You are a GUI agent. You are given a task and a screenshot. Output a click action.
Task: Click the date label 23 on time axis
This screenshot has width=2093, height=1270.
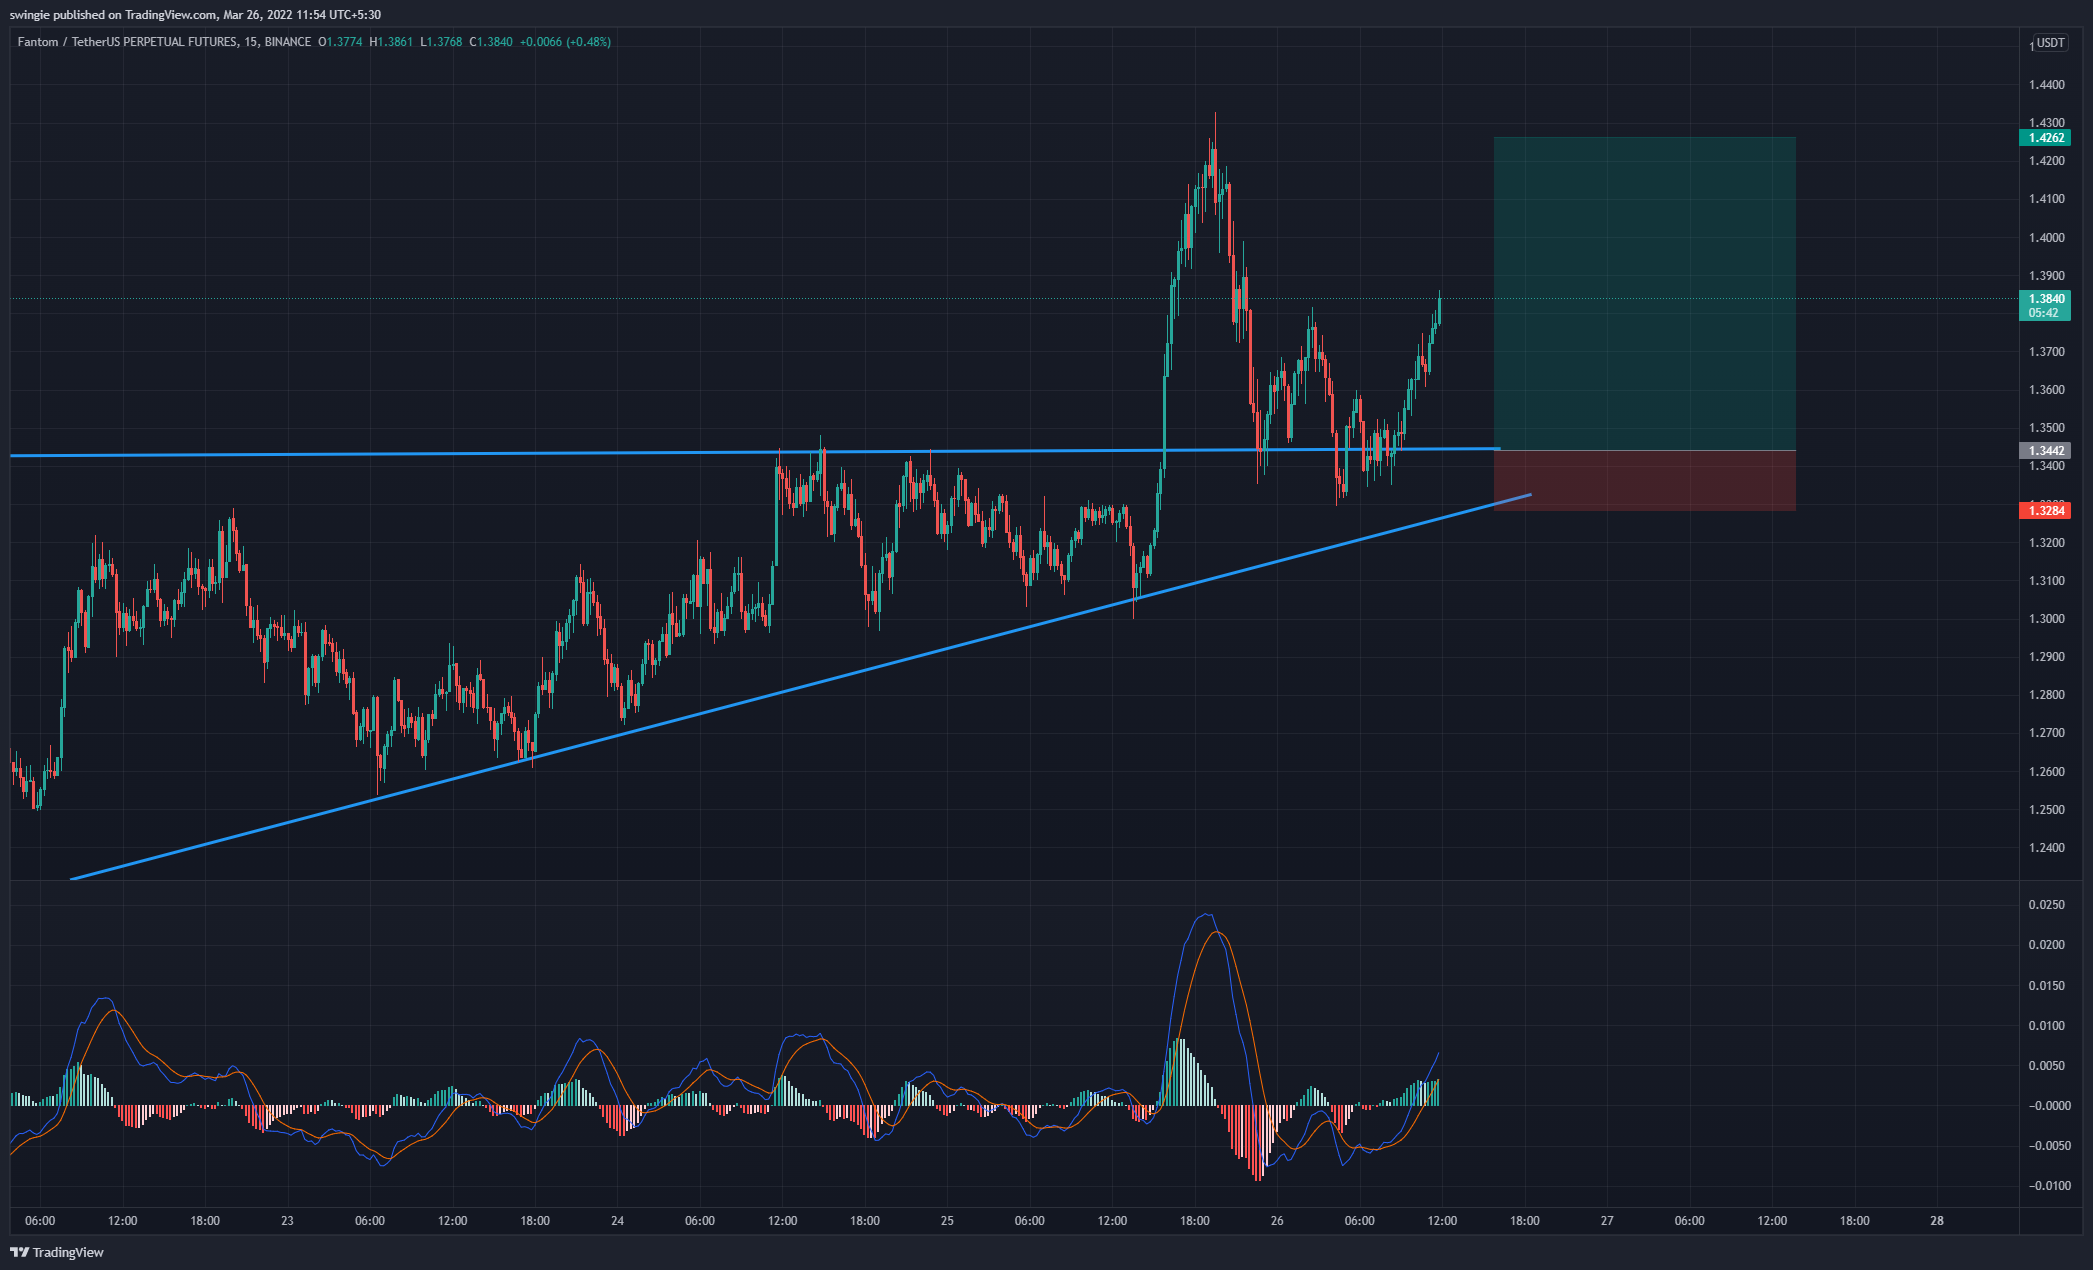click(x=287, y=1221)
